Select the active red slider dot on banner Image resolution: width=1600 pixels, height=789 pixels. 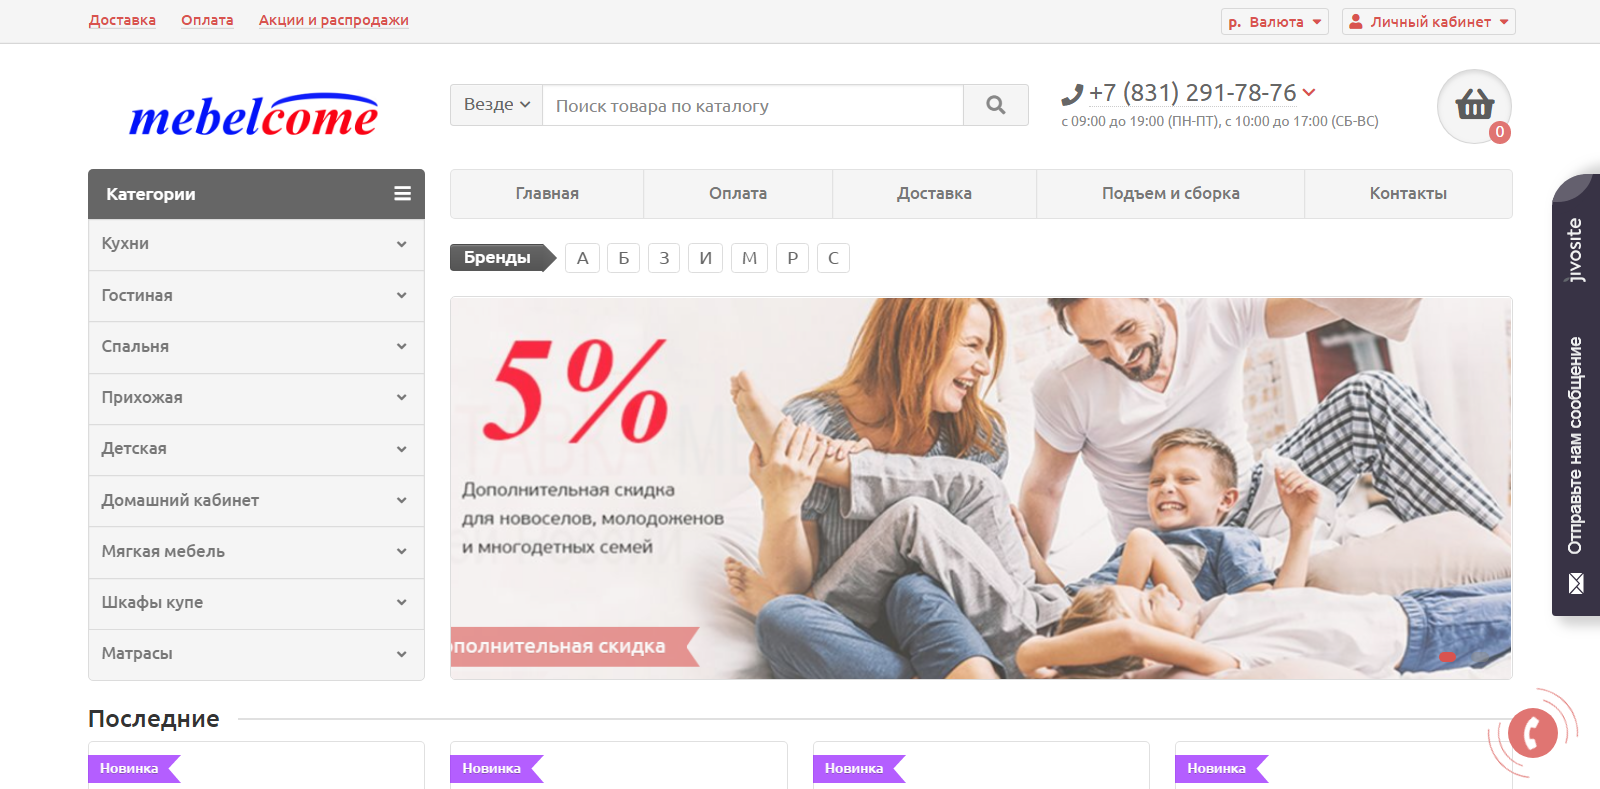pyautogui.click(x=1447, y=656)
